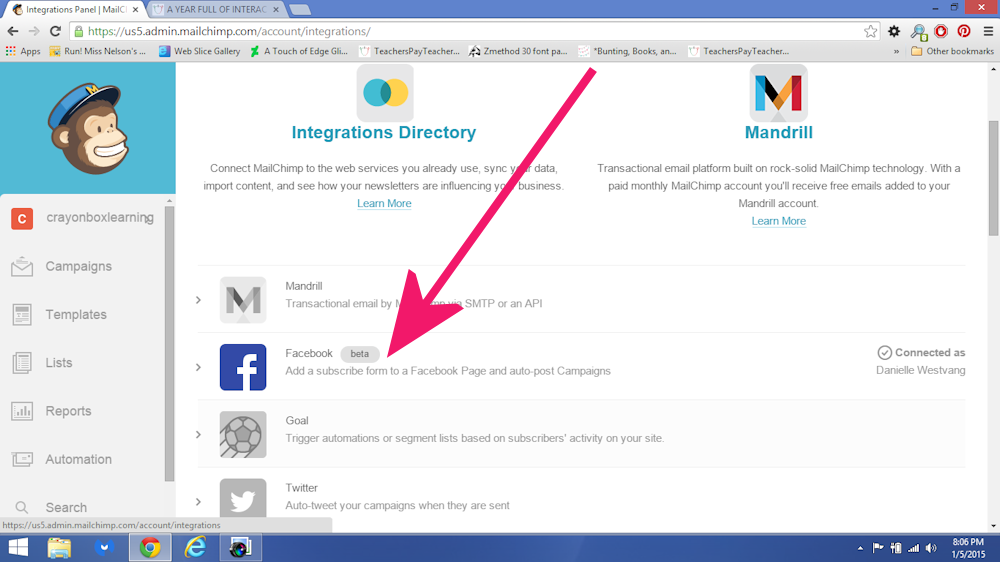
Task: Click the address bar URL
Action: (229, 31)
